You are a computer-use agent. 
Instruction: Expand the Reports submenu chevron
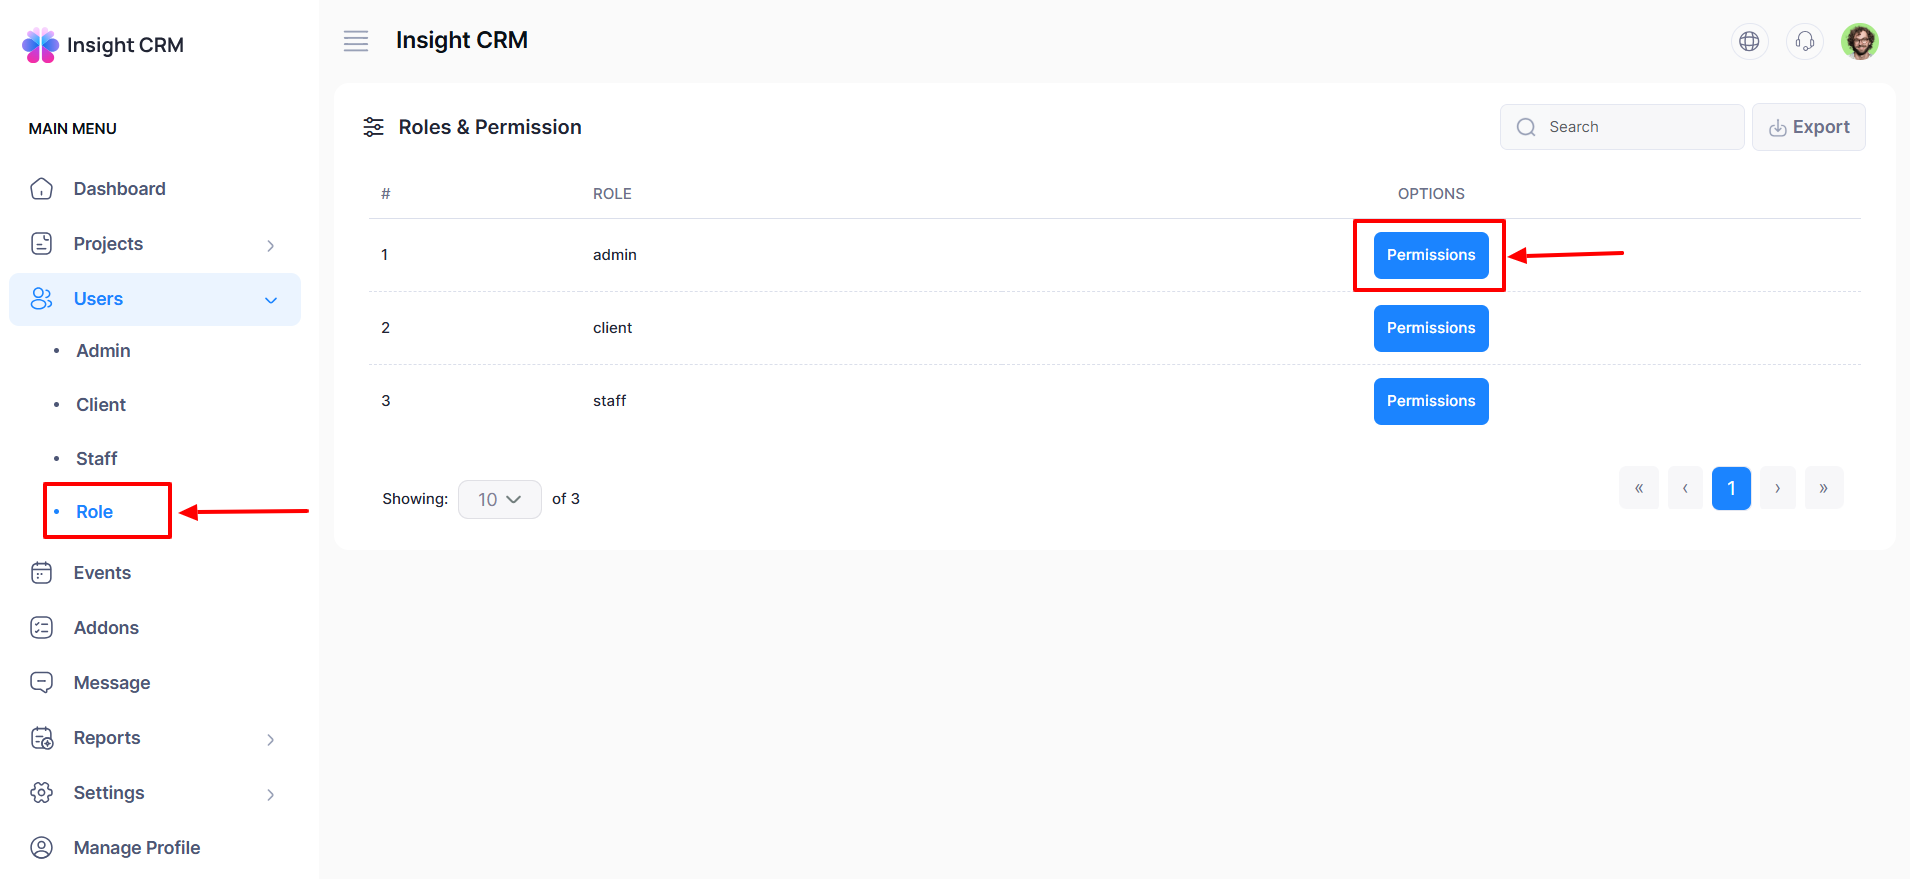[x=270, y=739]
